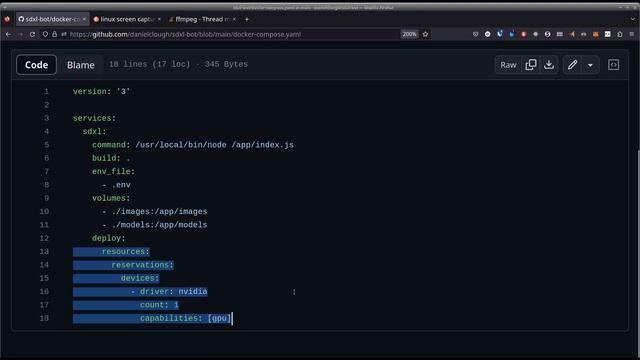Image resolution: width=640 pixels, height=360 pixels.
Task: Click line number 18 in gutter
Action: tap(44, 318)
